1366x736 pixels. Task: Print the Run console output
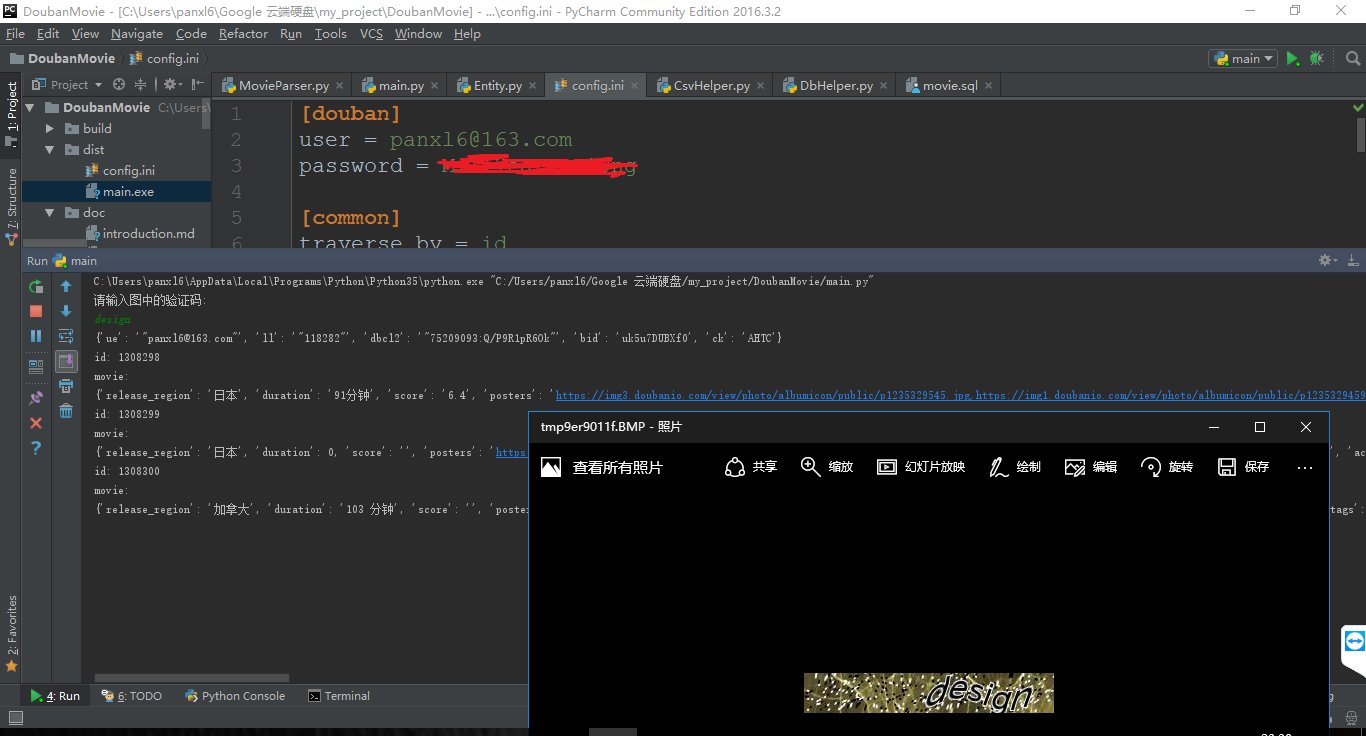pos(66,386)
